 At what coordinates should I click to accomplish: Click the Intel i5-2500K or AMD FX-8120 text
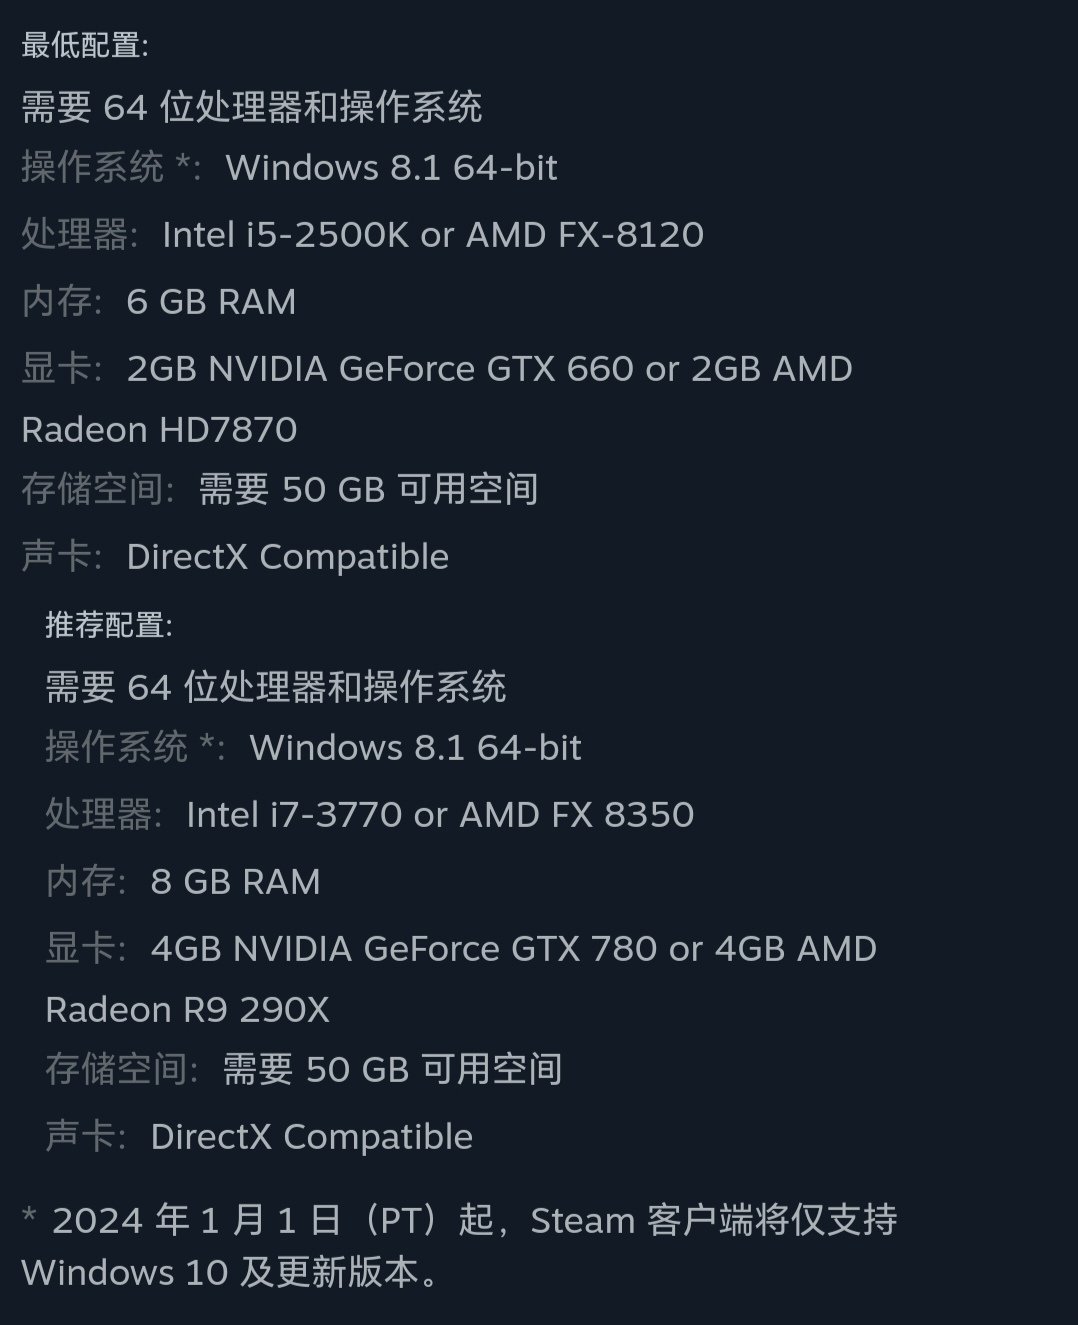pyautogui.click(x=432, y=235)
